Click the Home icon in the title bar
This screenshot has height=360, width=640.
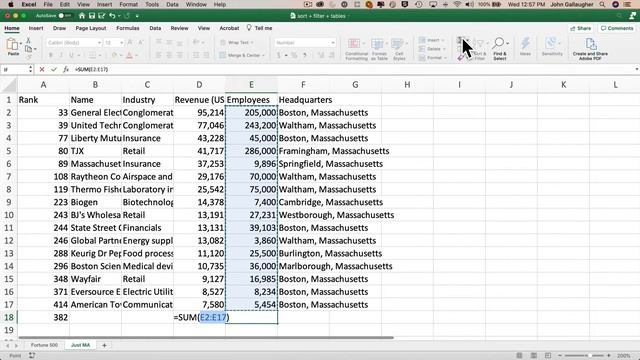[x=82, y=16]
